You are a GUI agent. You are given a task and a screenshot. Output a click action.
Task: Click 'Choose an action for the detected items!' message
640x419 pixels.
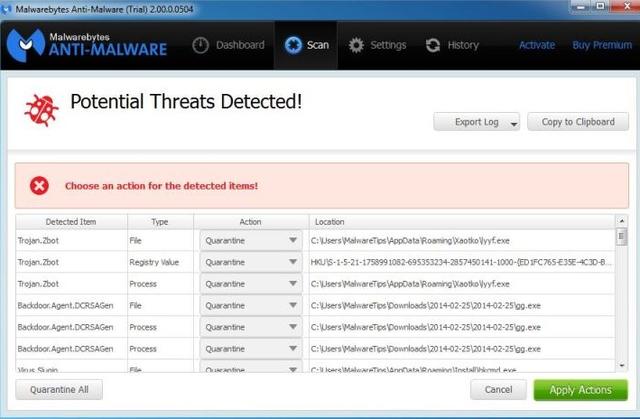click(x=162, y=186)
